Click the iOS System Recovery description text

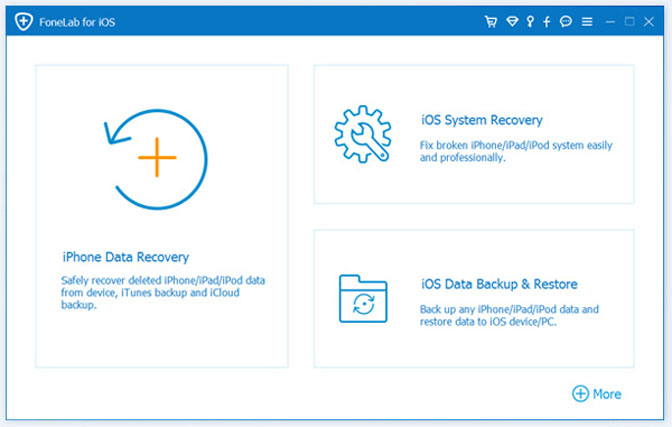pos(516,151)
